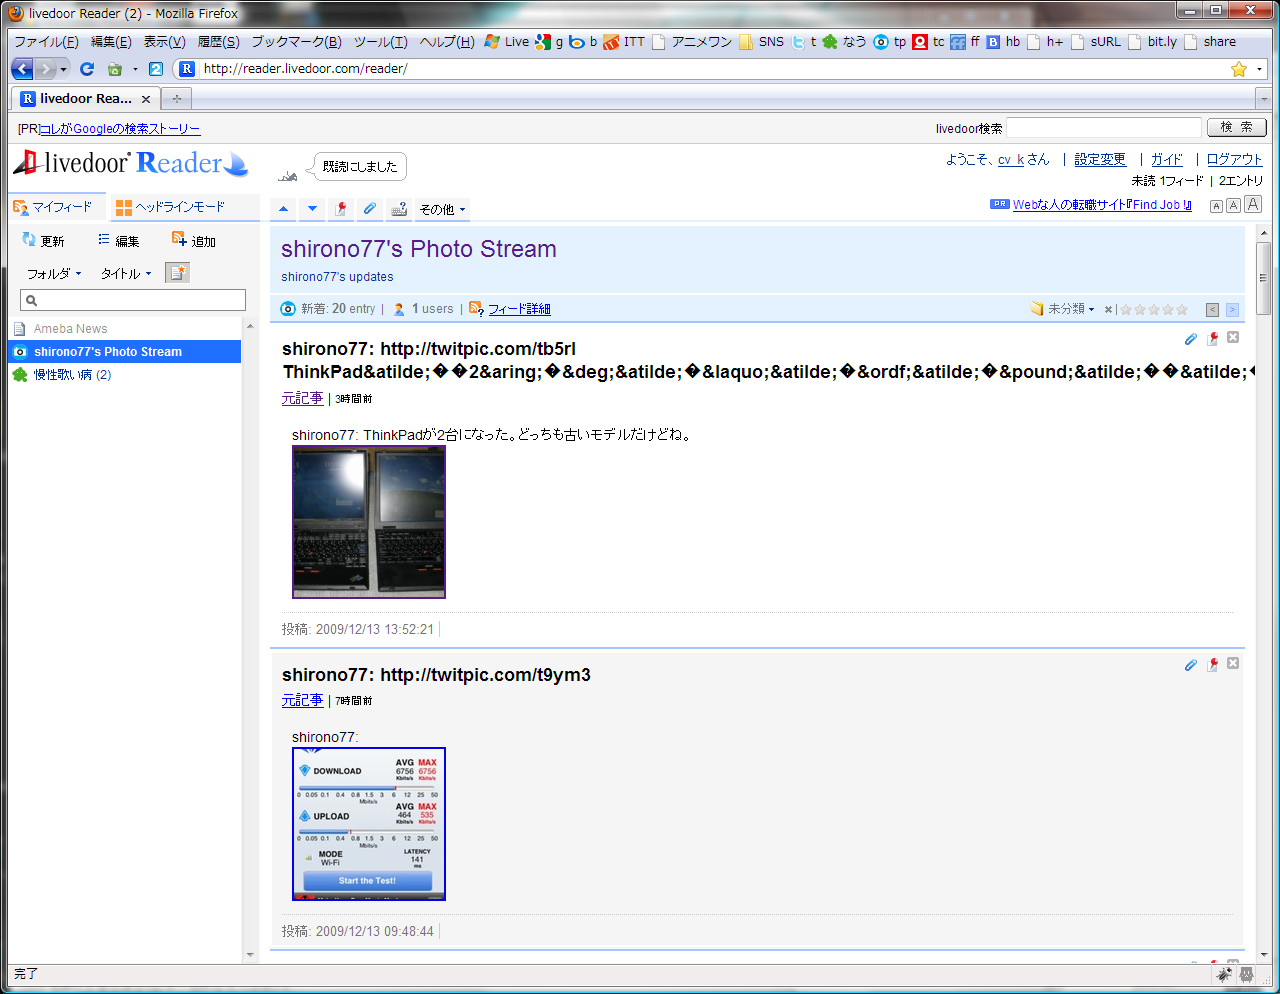Clear feed rating with x icon

coord(1108,310)
